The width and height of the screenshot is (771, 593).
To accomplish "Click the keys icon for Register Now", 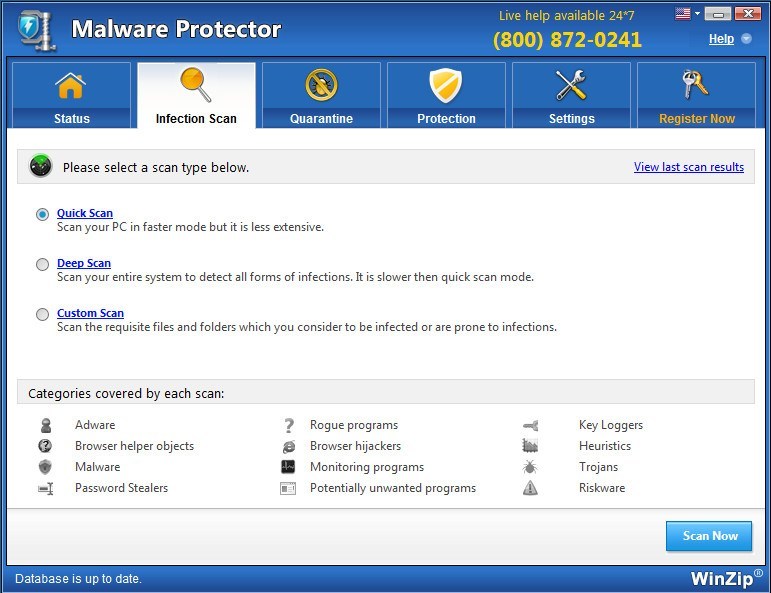I will [x=696, y=86].
